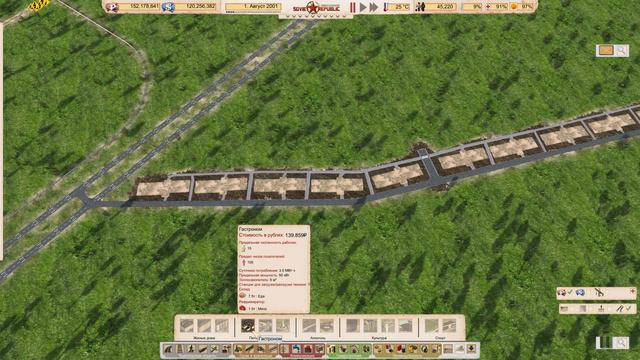Open second icon in gray toolbar group
This screenshot has width=640, height=360.
(x=180, y=349)
